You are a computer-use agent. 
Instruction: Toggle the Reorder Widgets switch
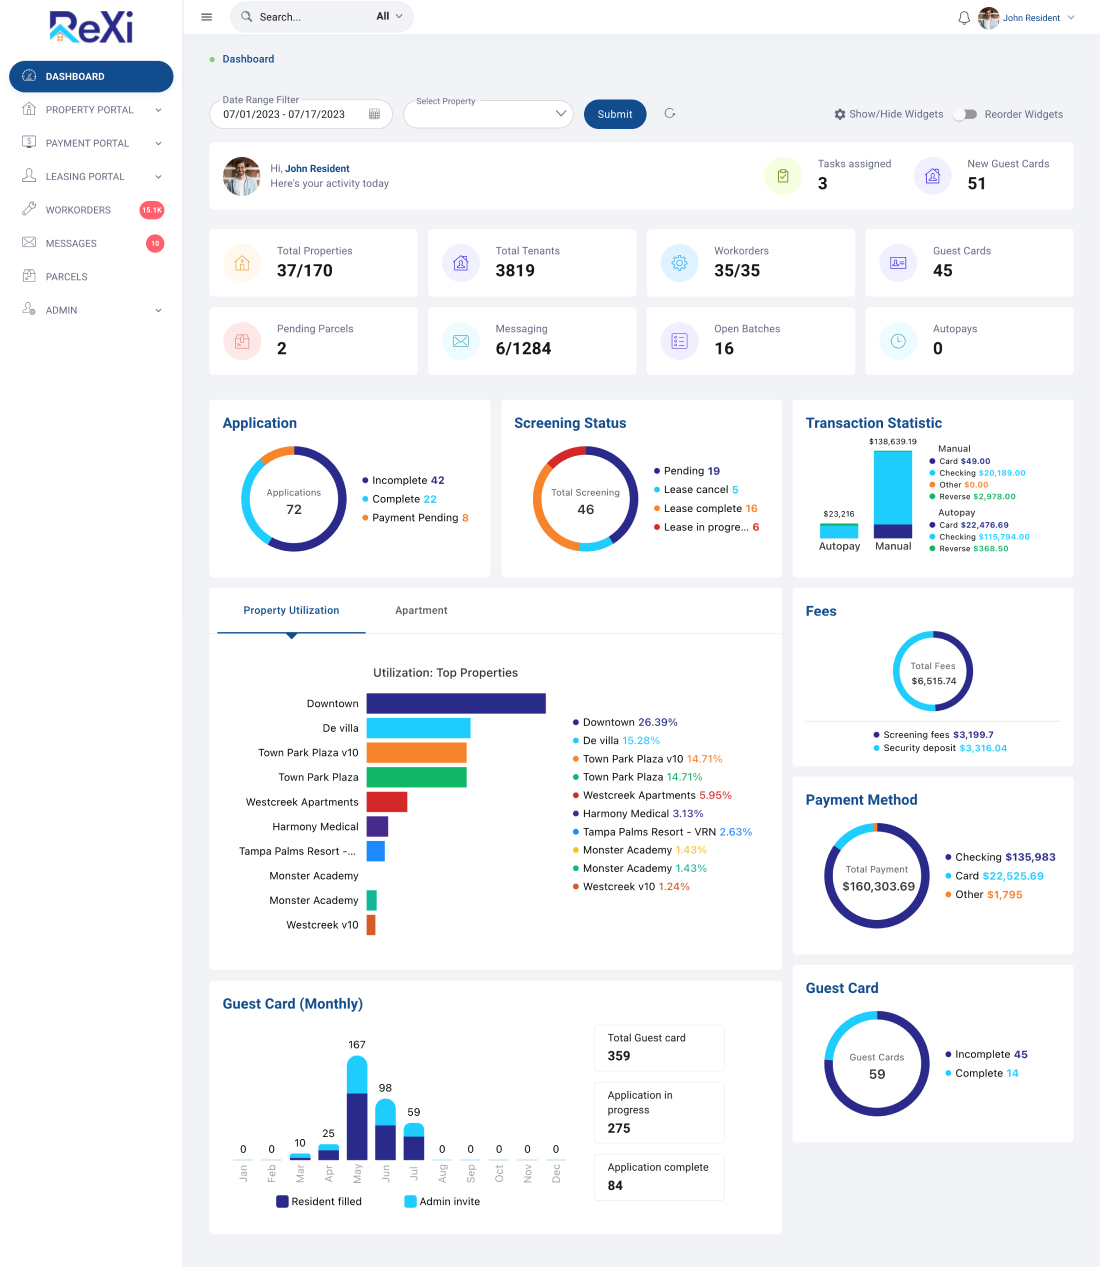[x=964, y=114]
